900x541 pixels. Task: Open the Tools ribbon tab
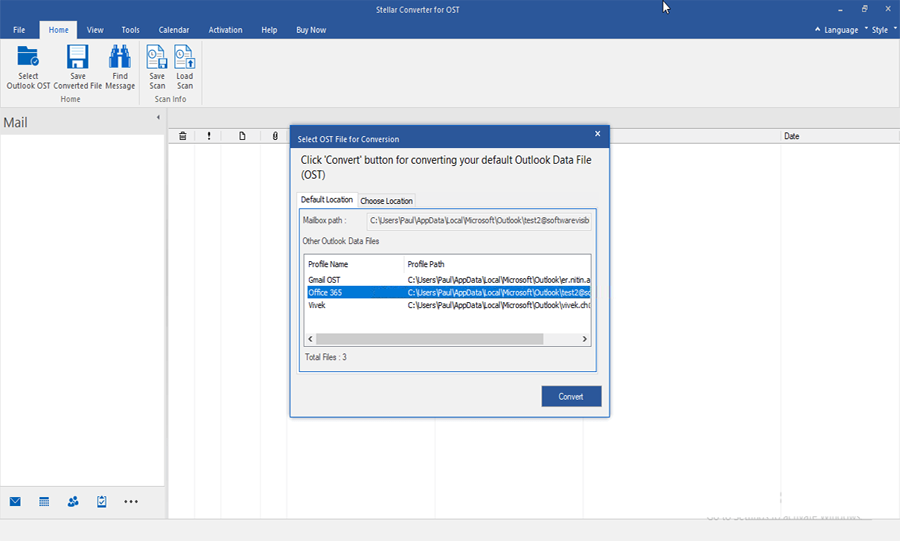[x=130, y=30]
